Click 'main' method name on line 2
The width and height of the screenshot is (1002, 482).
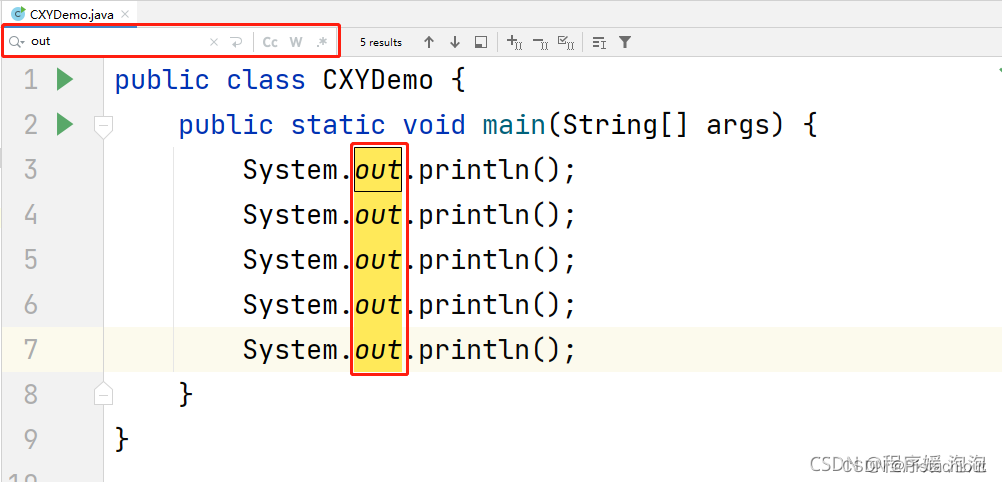(x=514, y=125)
